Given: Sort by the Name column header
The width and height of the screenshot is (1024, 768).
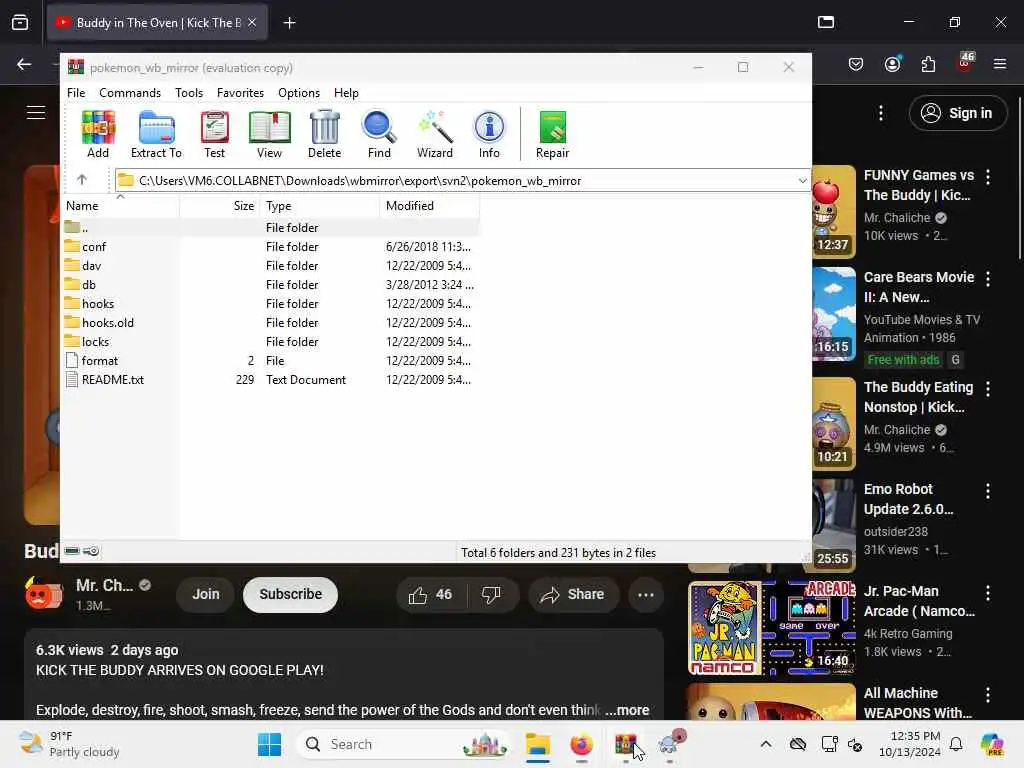Looking at the screenshot, I should 120,206.
